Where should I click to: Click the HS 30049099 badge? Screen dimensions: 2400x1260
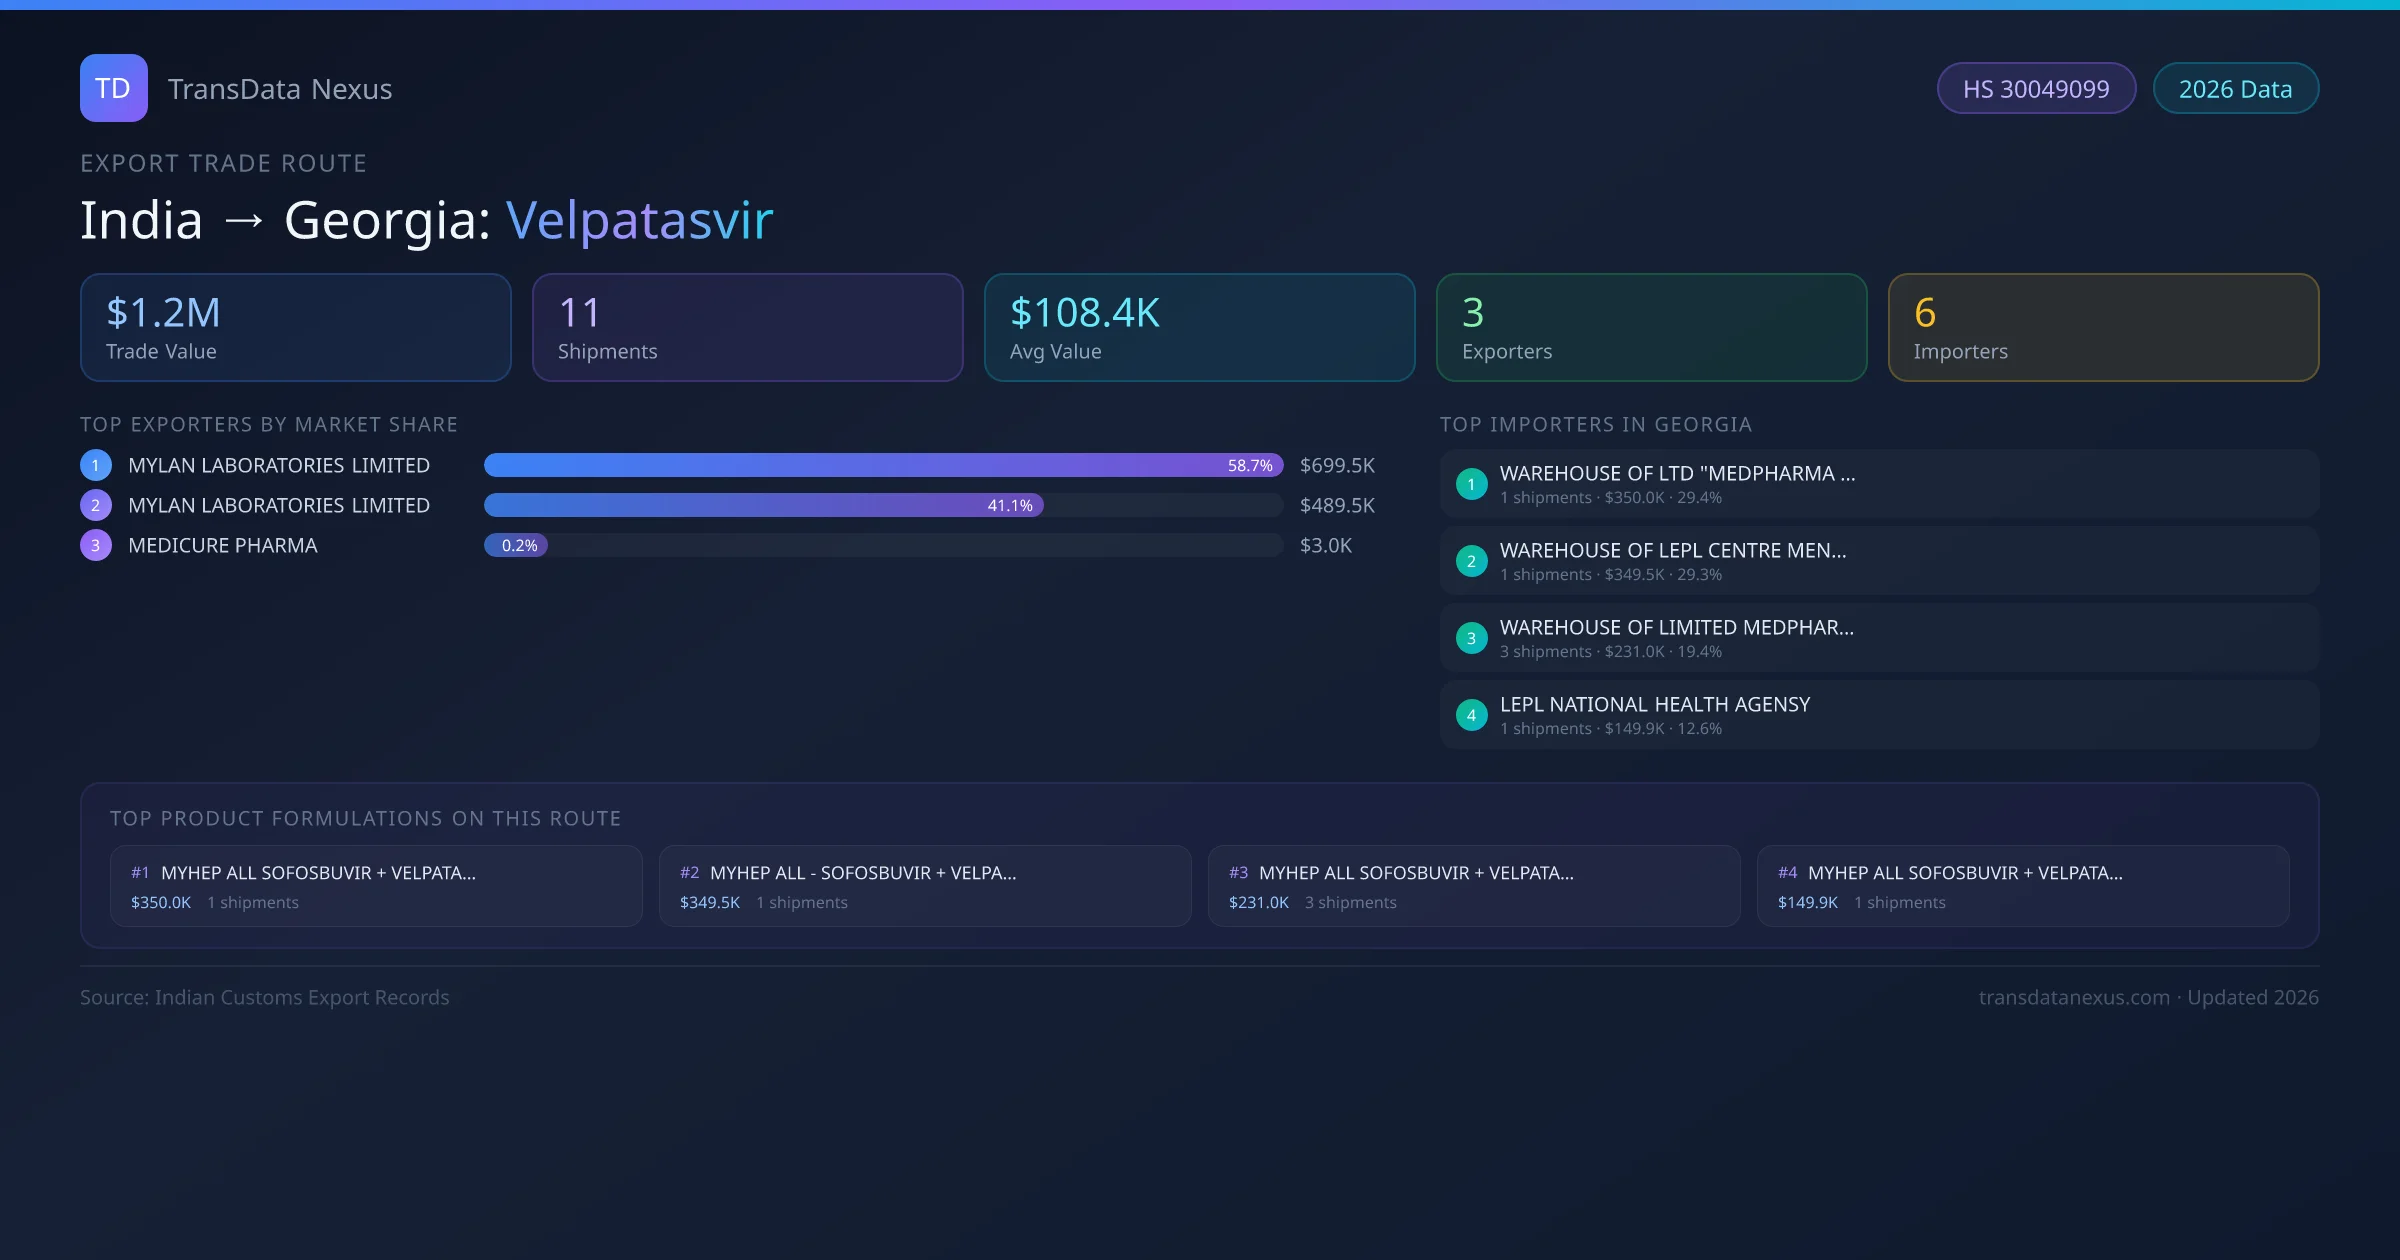[2035, 89]
